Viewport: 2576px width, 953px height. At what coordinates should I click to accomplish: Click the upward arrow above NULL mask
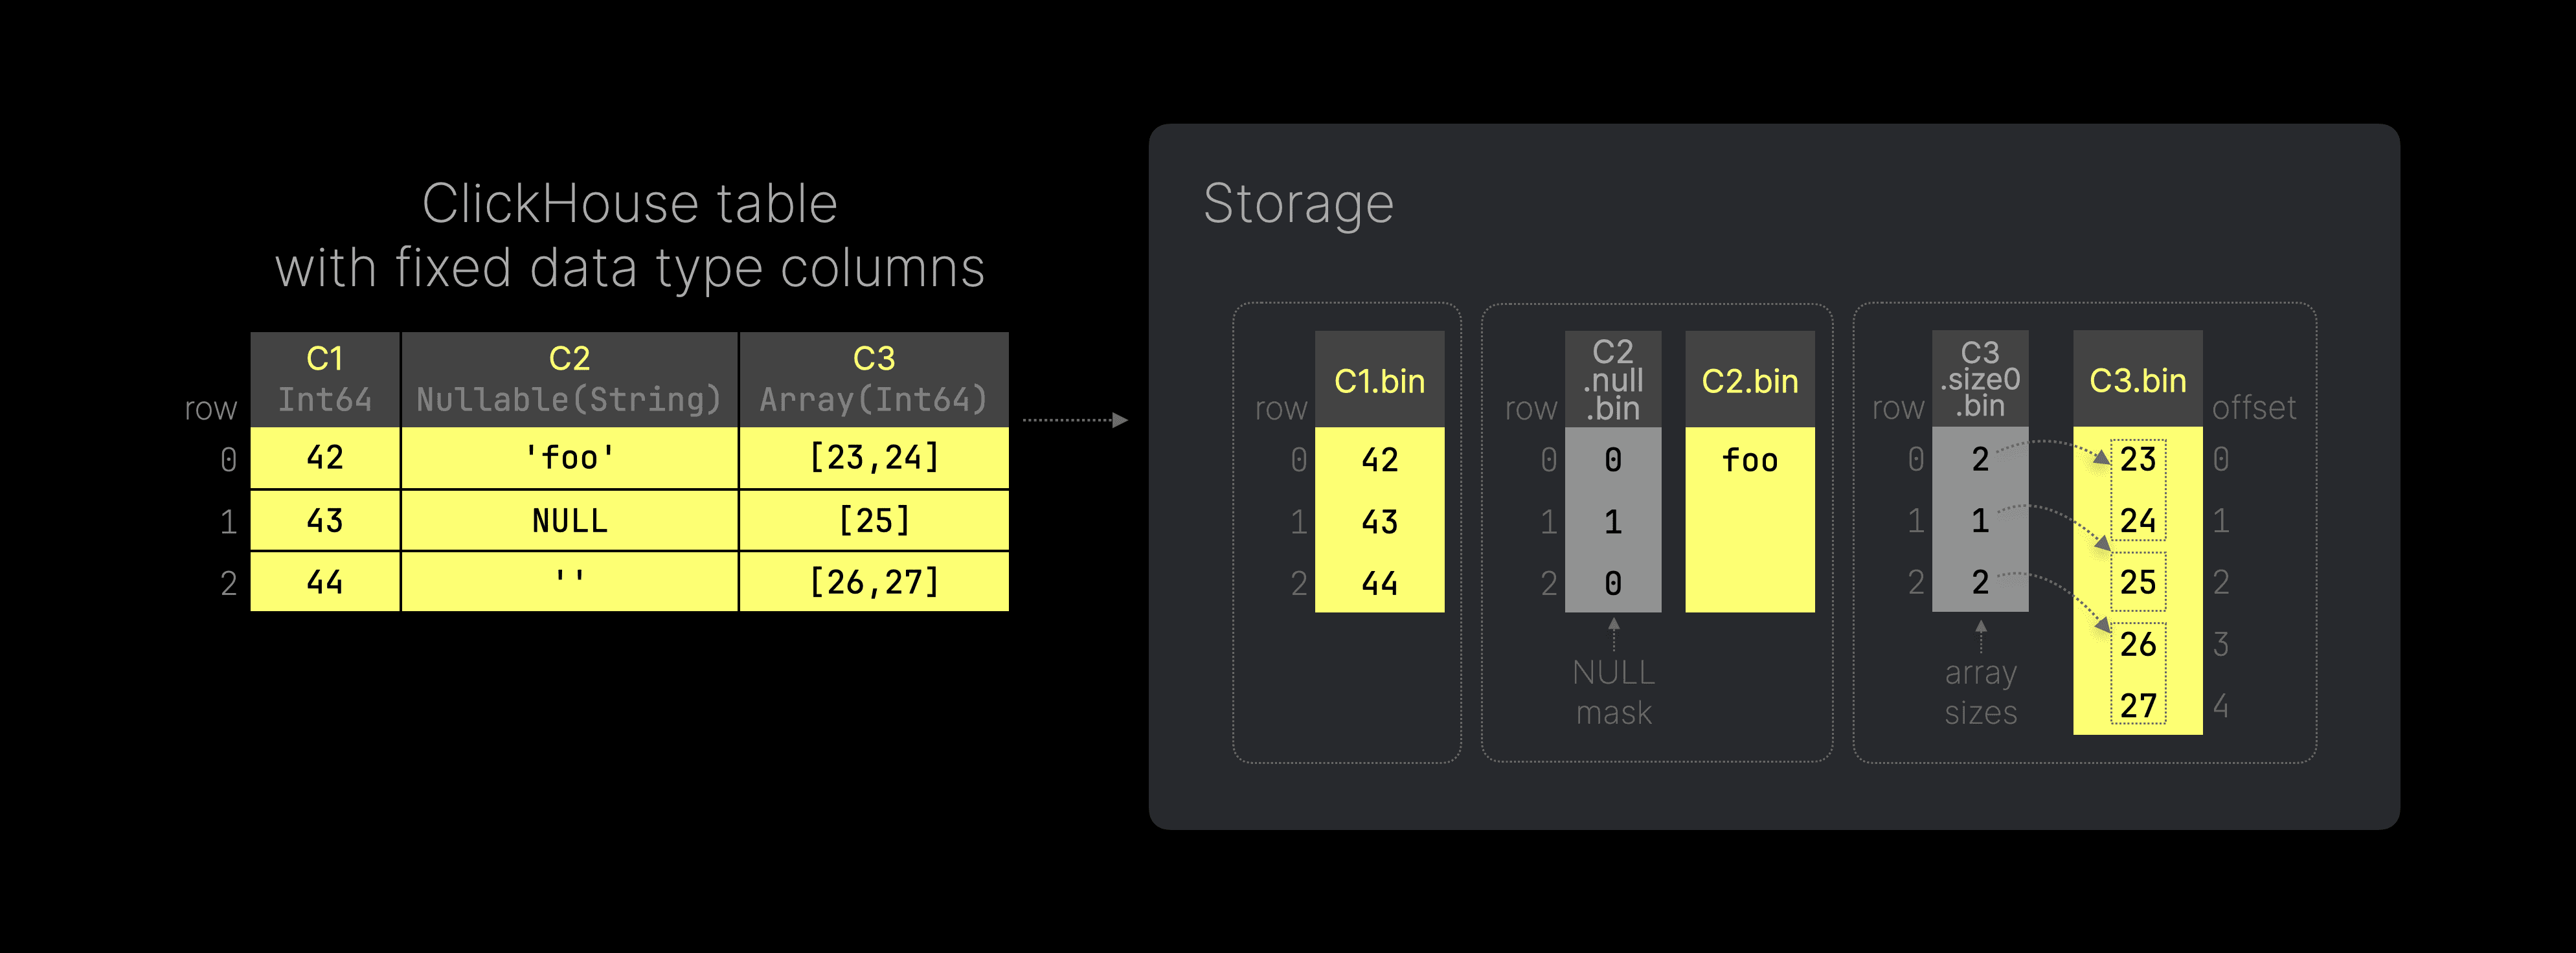pyautogui.click(x=1613, y=634)
